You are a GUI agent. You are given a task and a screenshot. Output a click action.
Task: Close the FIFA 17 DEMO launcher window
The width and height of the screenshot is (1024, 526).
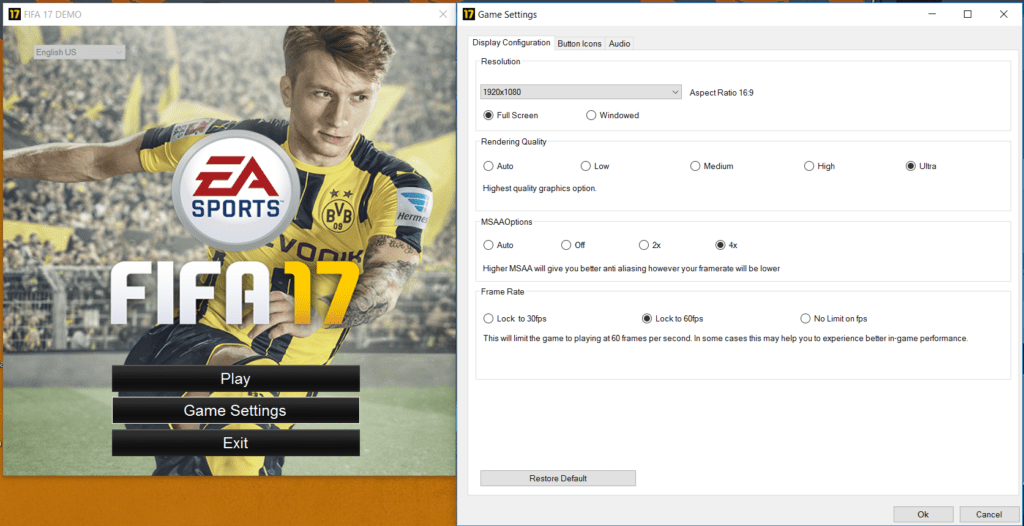[443, 14]
